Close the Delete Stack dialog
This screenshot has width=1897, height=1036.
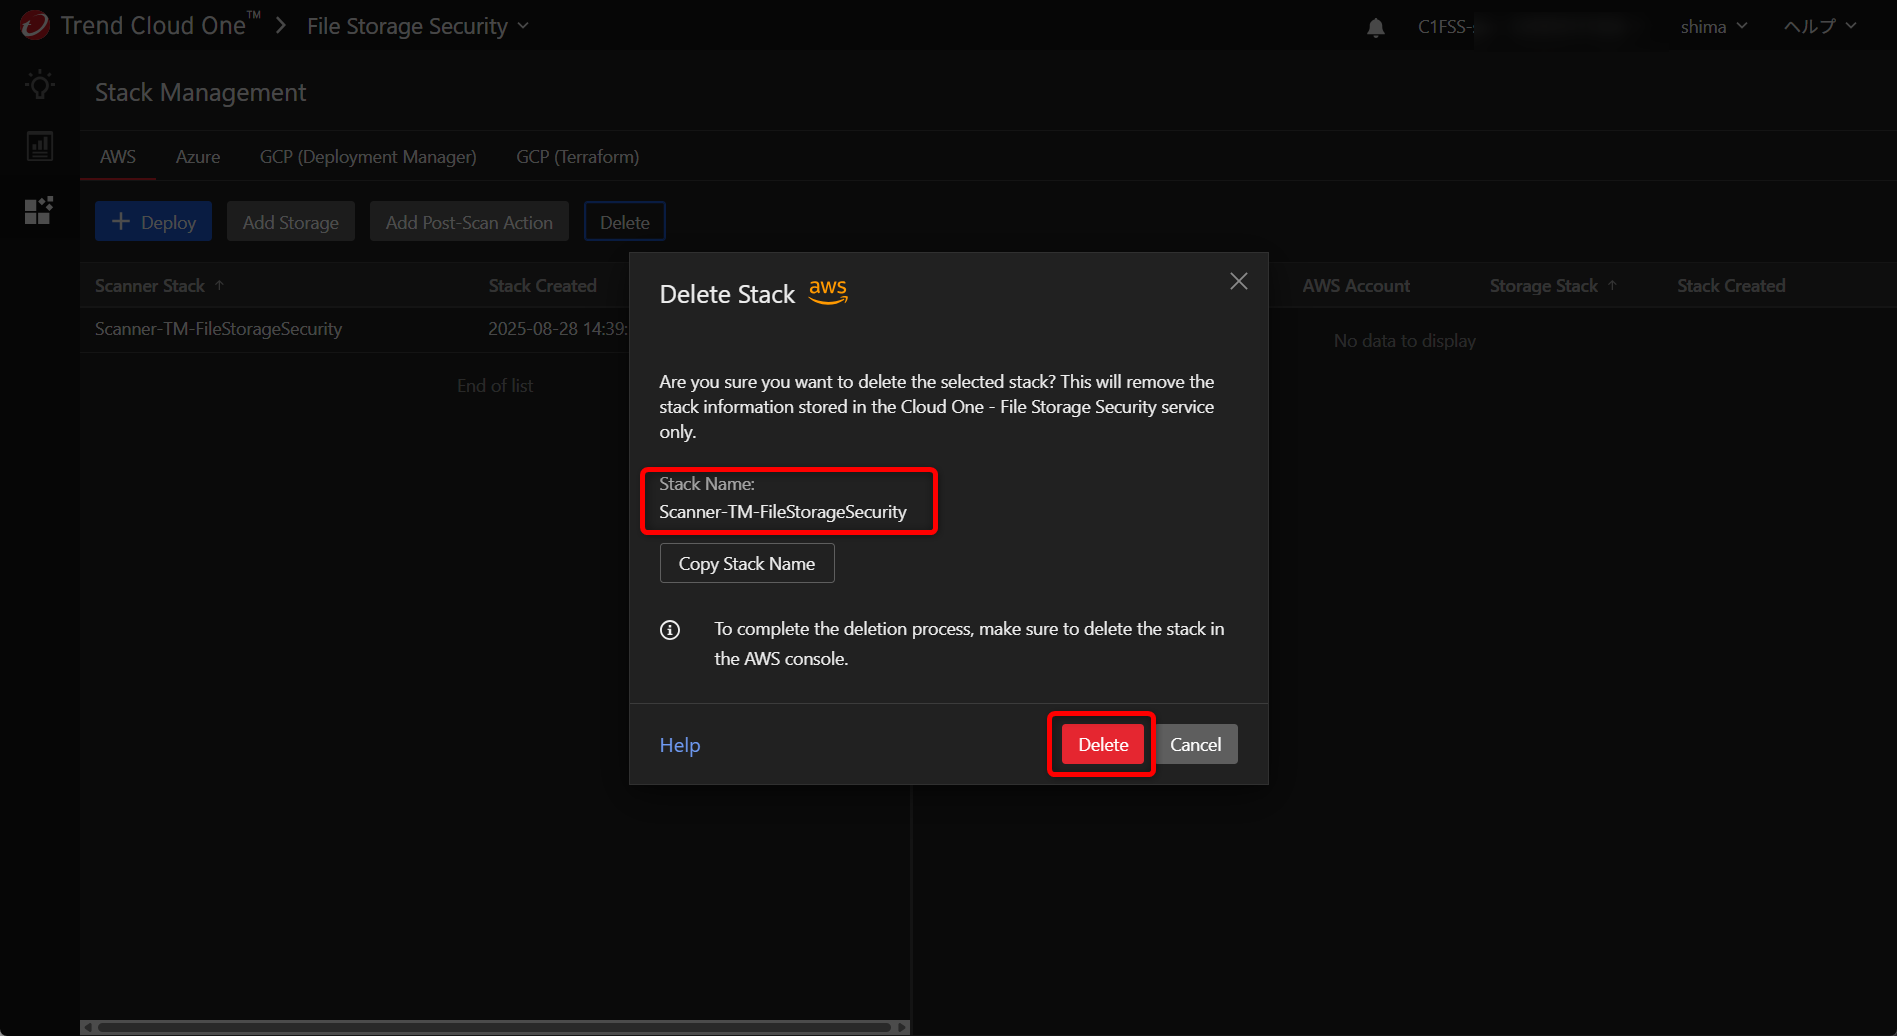click(x=1238, y=281)
